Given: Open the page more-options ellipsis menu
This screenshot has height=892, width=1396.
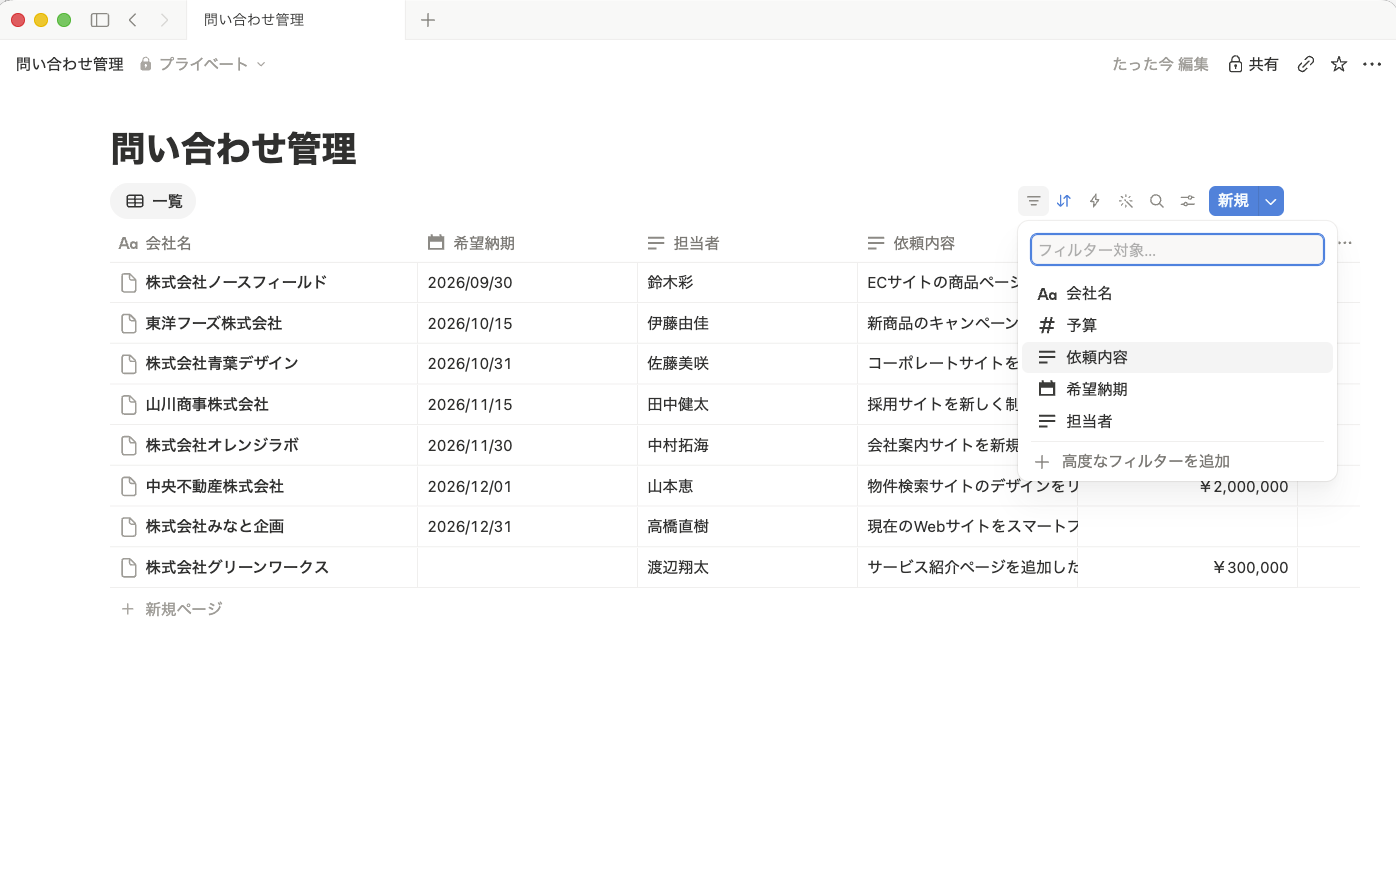Looking at the screenshot, I should tap(1372, 64).
